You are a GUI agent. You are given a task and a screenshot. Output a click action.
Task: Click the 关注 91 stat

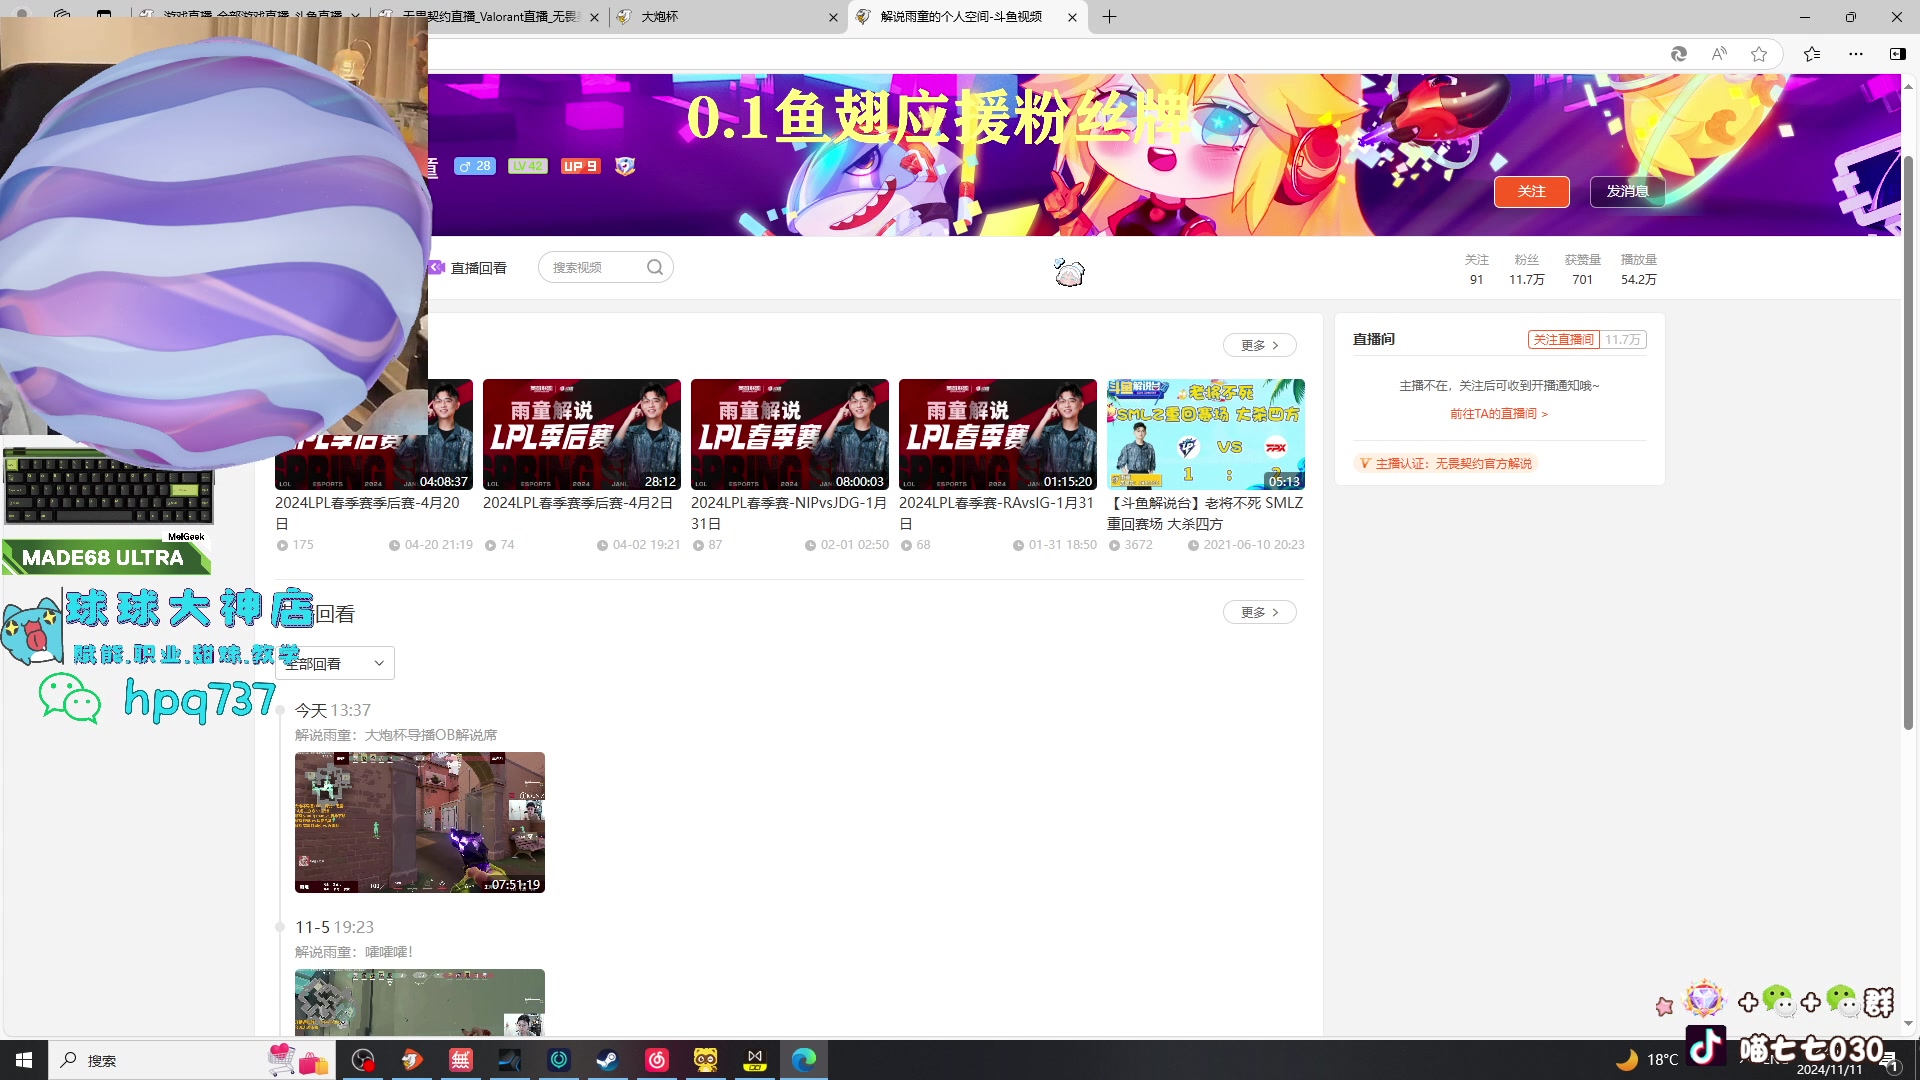(1476, 269)
